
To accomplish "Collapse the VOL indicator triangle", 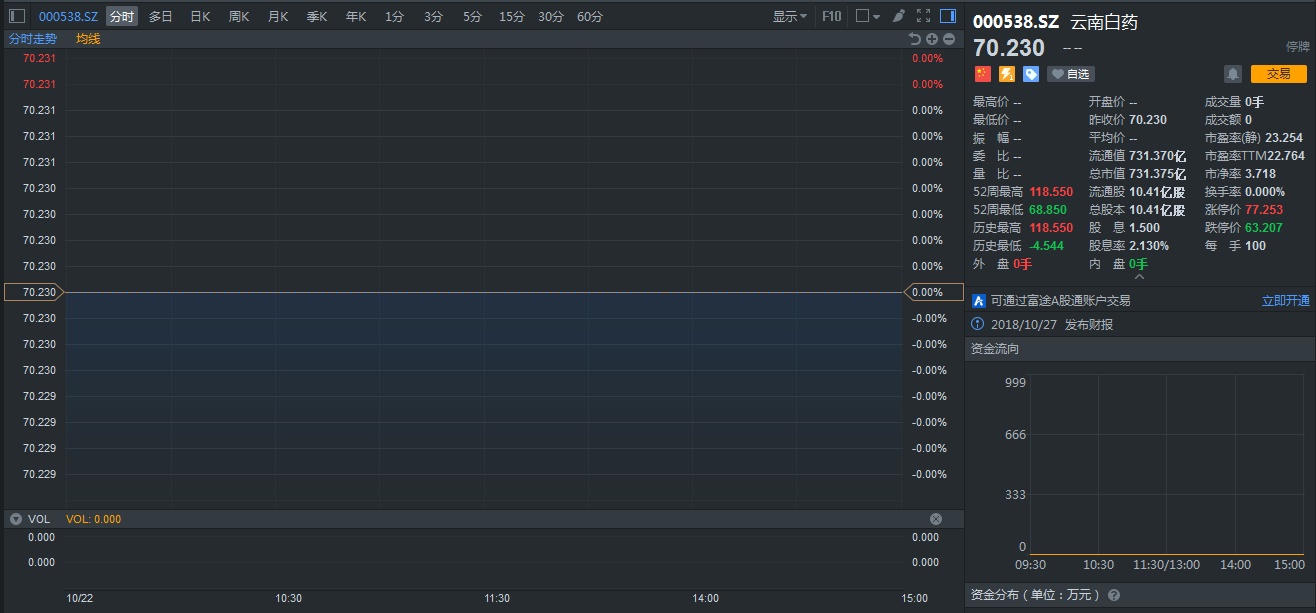I will point(16,519).
